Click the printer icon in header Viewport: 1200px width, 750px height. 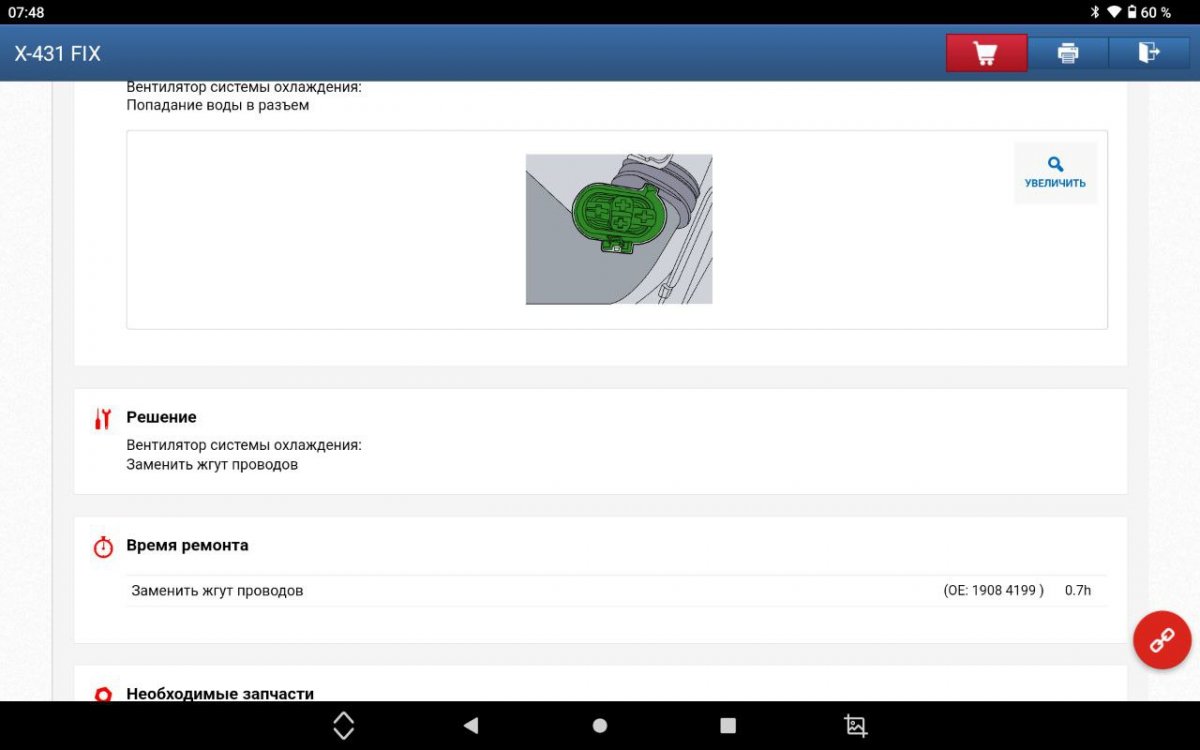click(x=1068, y=53)
